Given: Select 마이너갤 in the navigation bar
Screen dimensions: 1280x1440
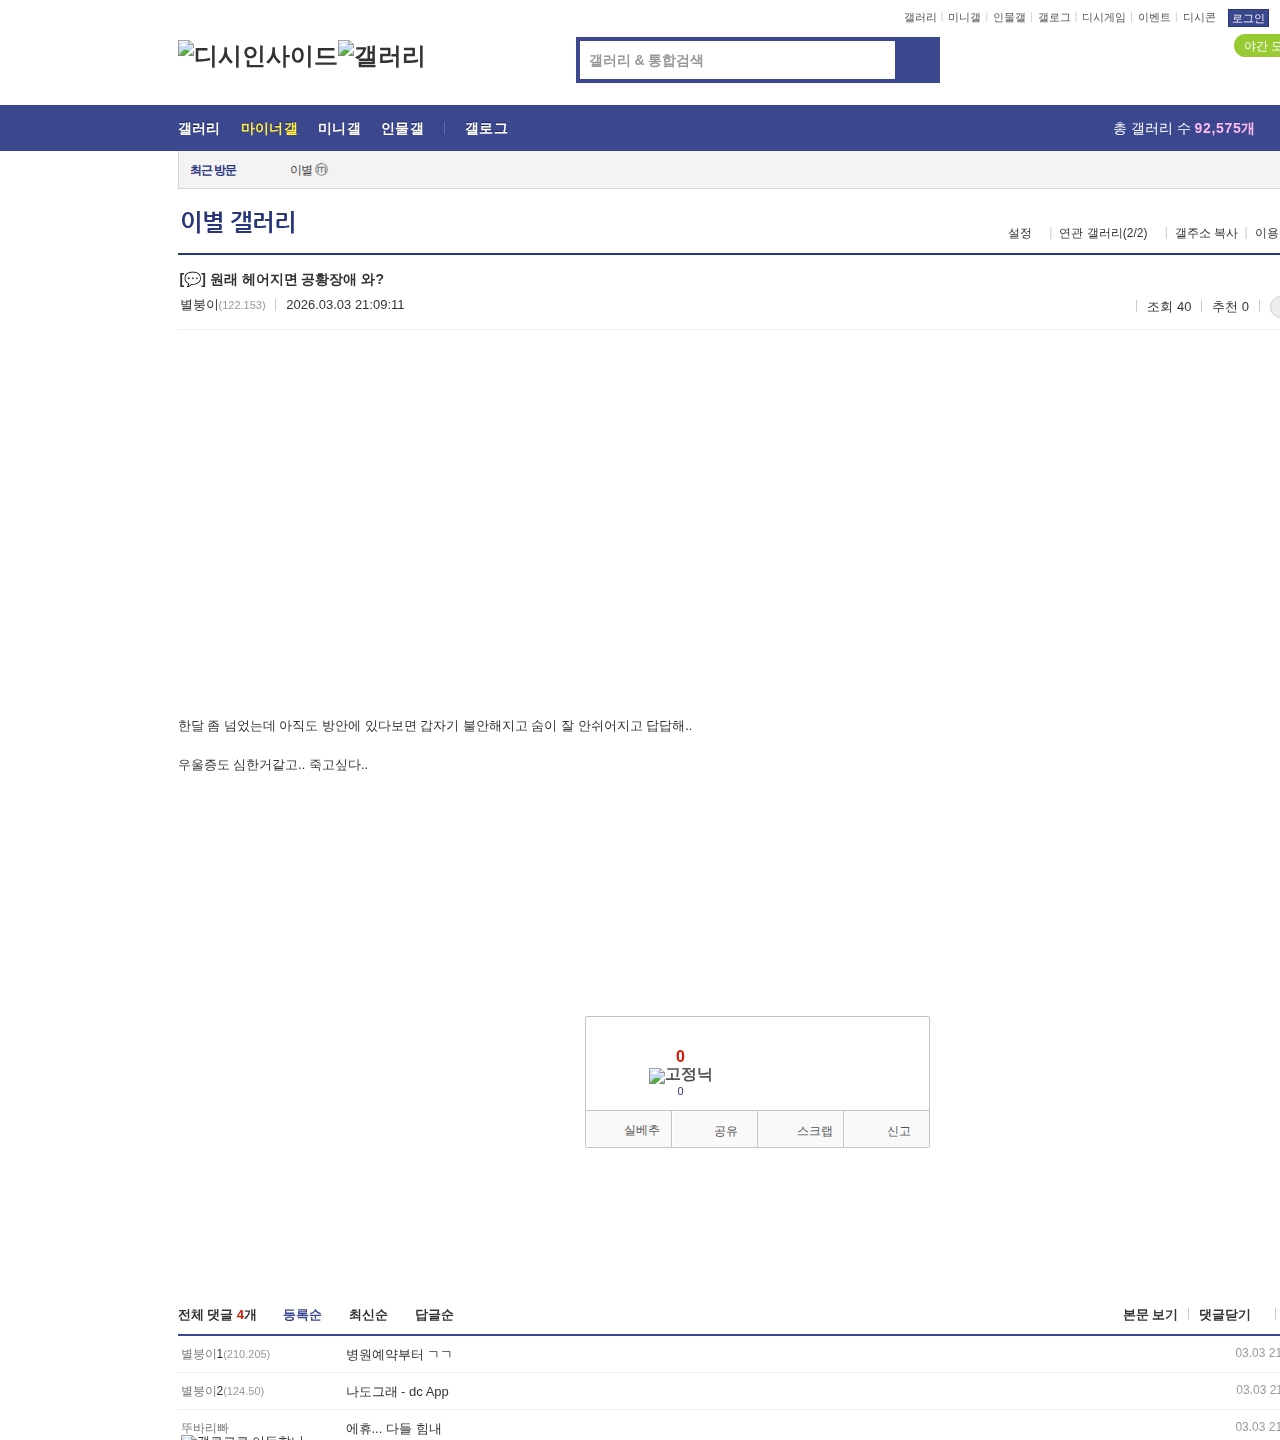Looking at the screenshot, I should pos(269,128).
